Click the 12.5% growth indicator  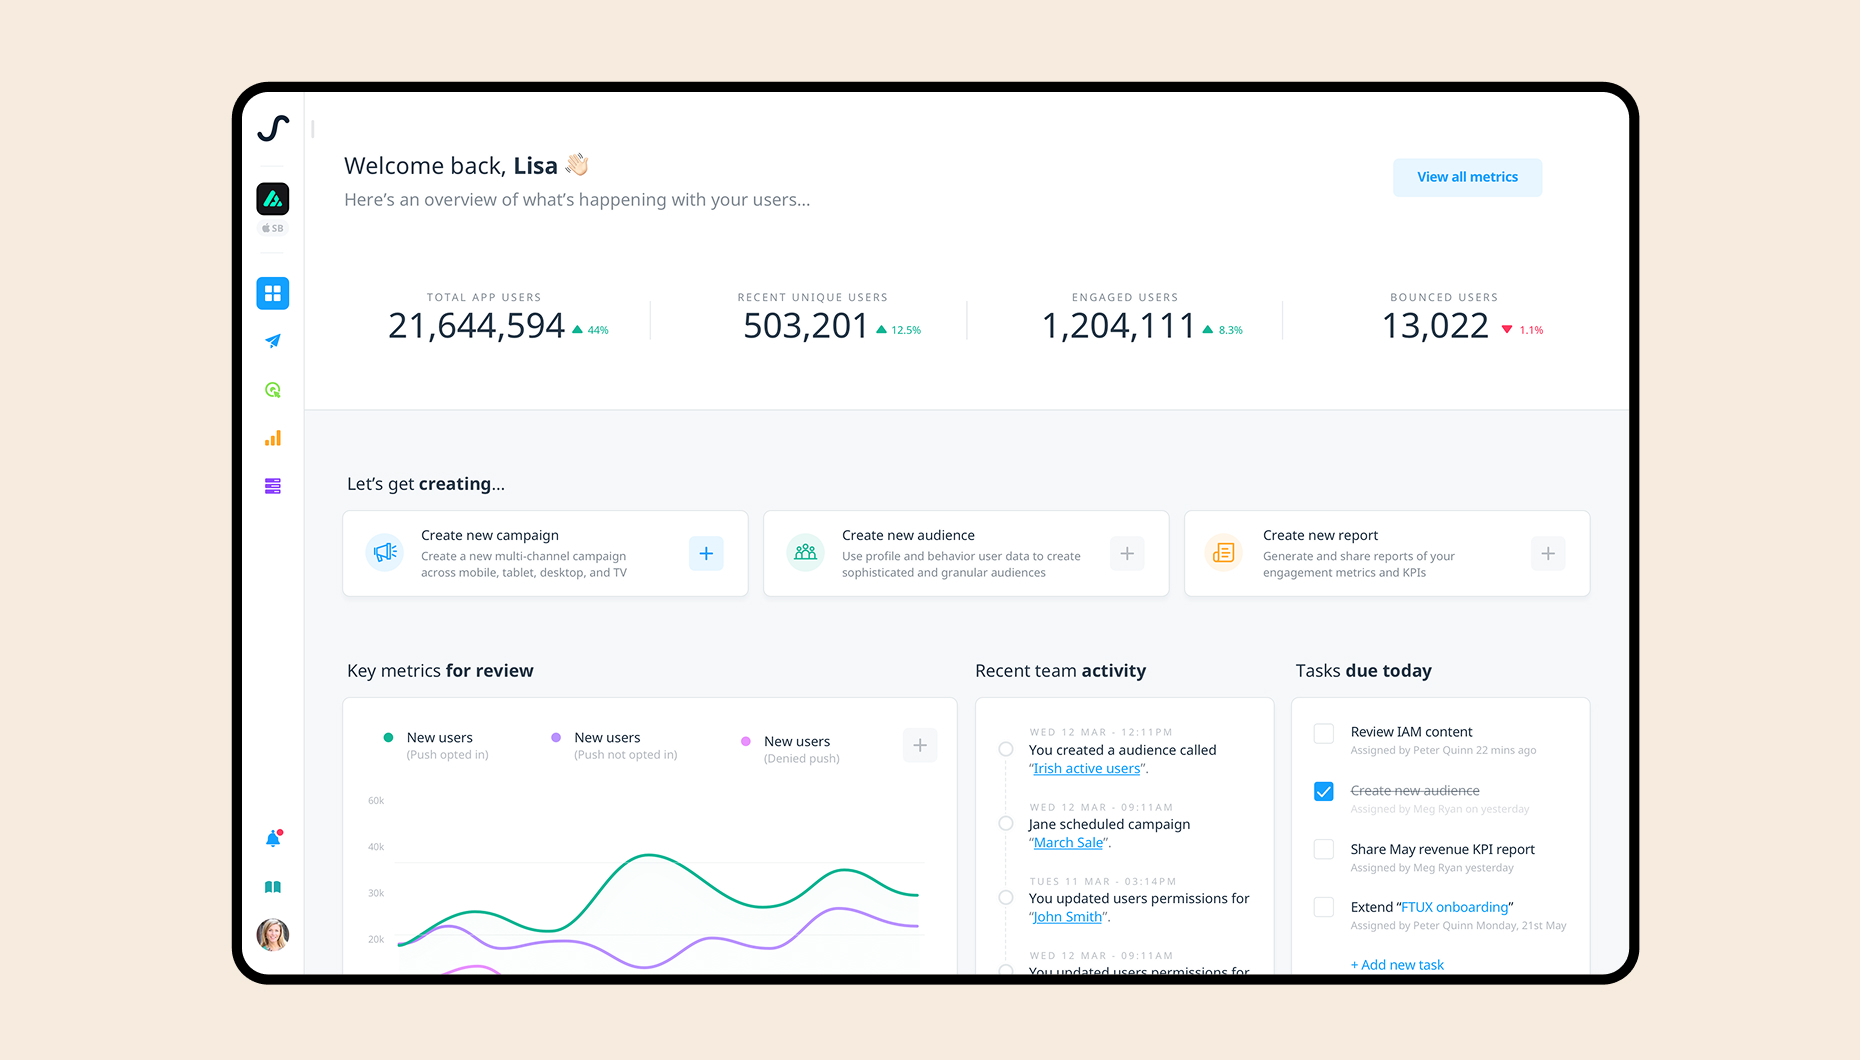pos(899,330)
